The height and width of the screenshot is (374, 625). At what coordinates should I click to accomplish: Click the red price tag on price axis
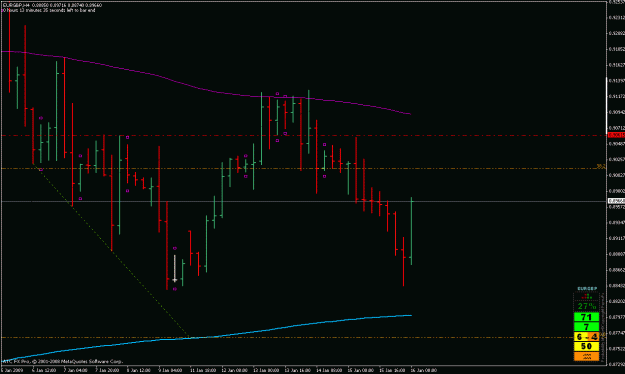(x=616, y=136)
